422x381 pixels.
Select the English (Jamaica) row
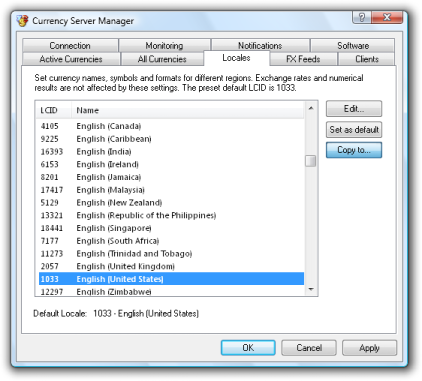(171, 177)
